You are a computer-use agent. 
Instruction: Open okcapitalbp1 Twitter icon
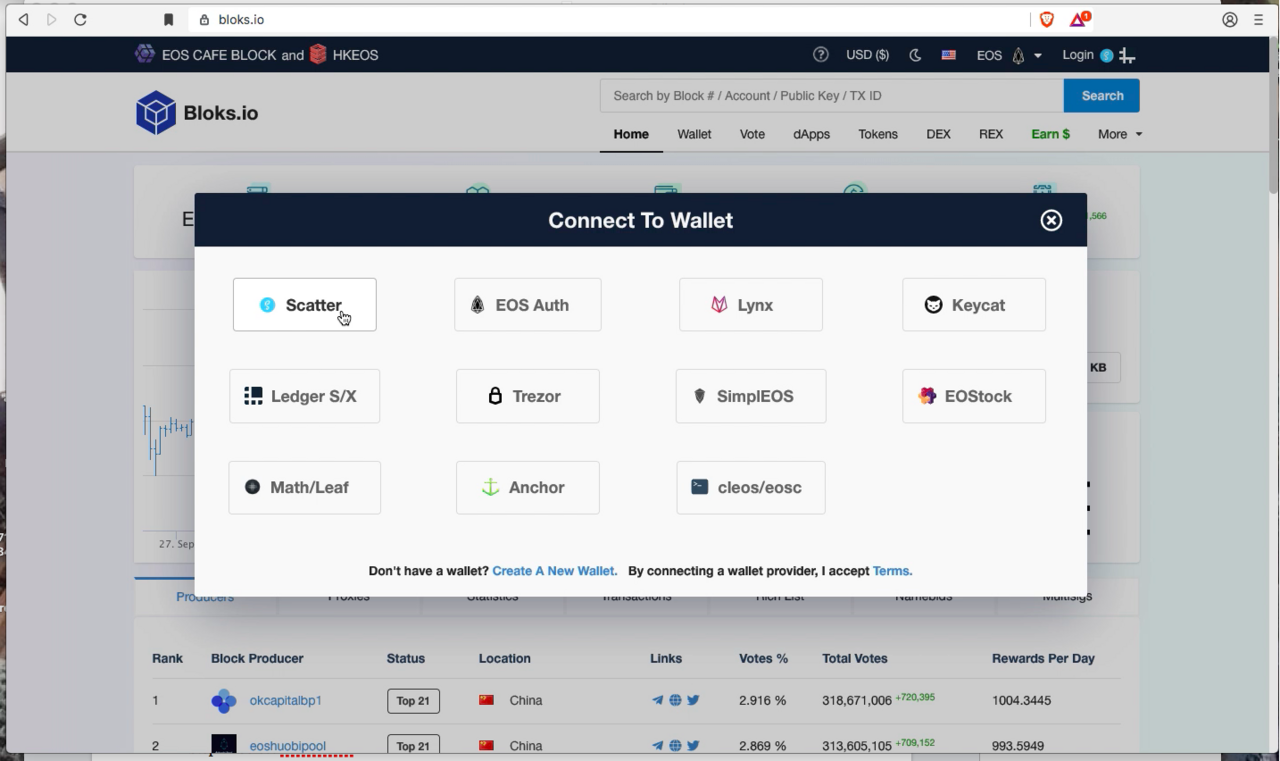click(693, 700)
